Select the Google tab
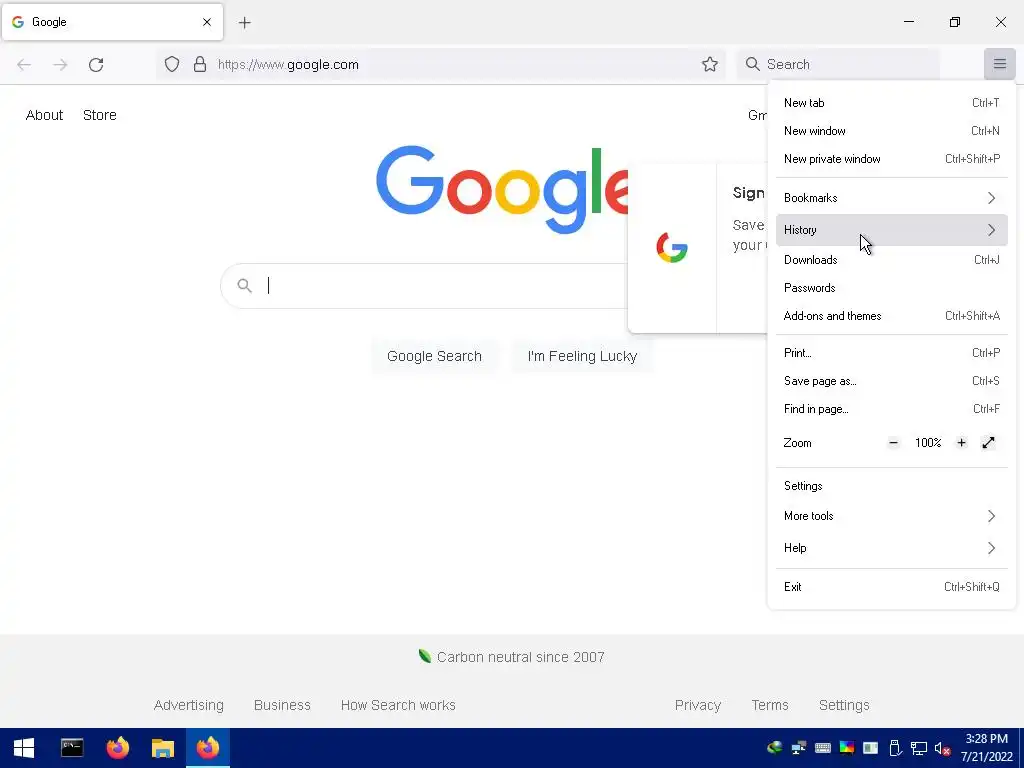The height and width of the screenshot is (768, 1024). click(112, 22)
